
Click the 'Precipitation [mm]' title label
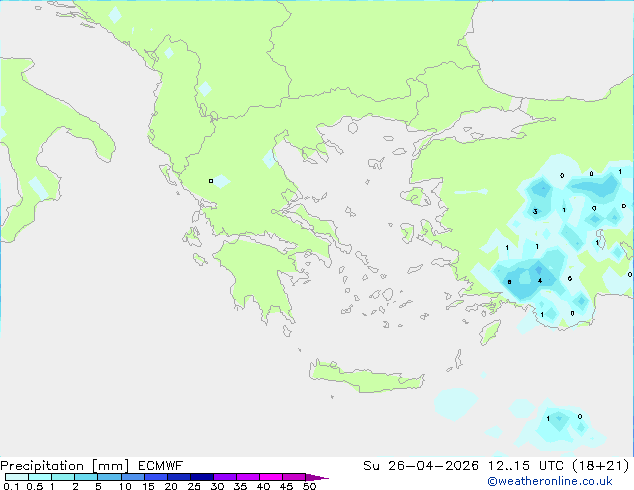click(x=65, y=466)
